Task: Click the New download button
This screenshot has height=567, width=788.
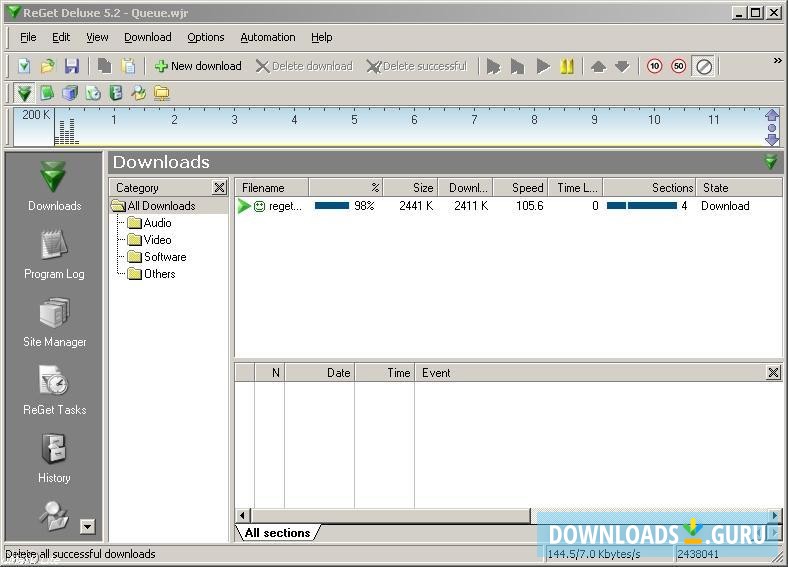Action: (197, 66)
